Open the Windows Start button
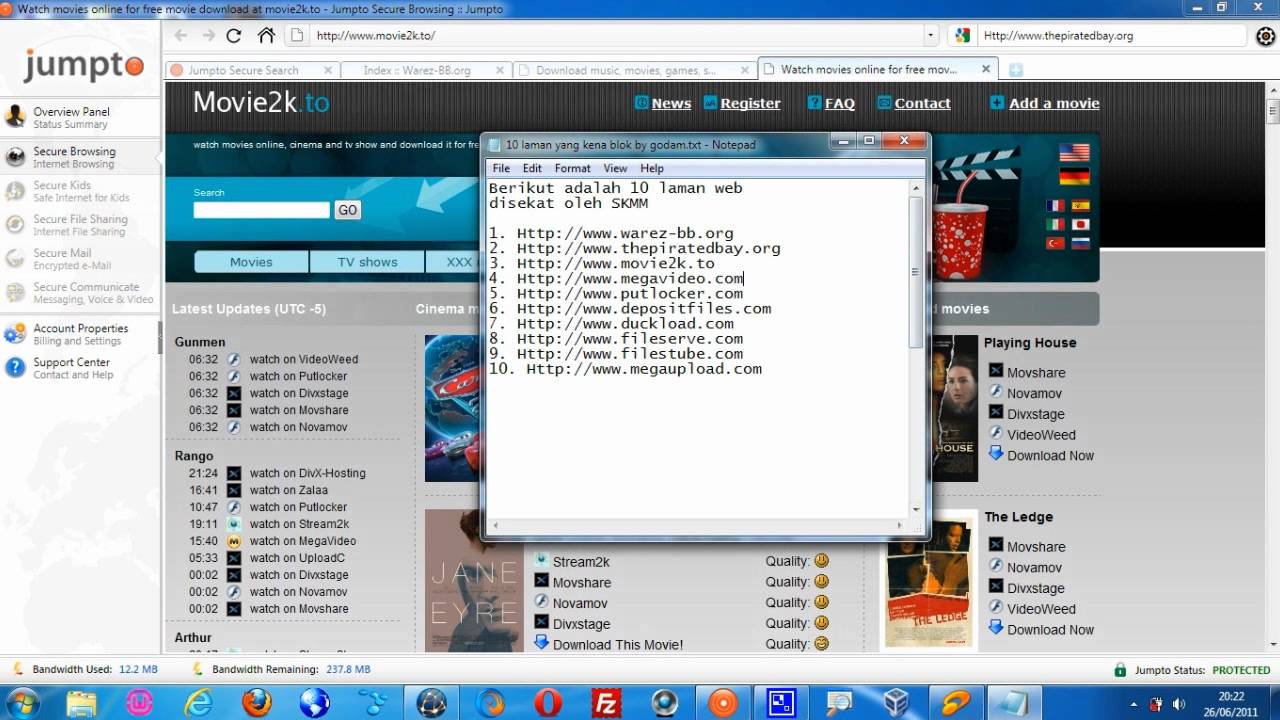 point(22,702)
